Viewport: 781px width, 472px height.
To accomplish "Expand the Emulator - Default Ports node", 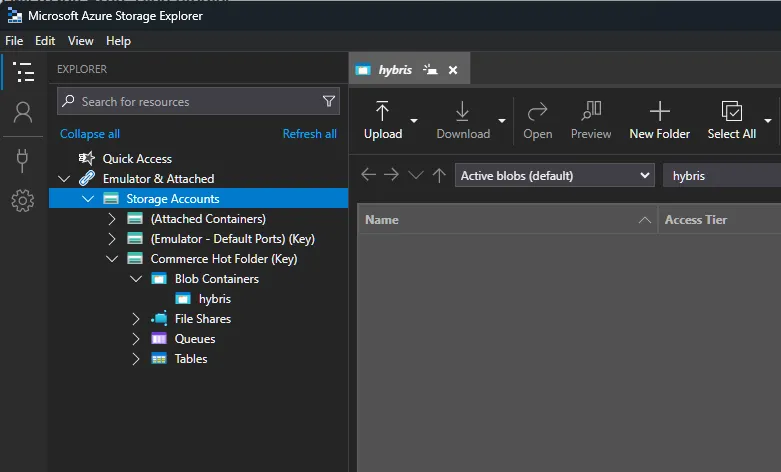I will tap(112, 238).
